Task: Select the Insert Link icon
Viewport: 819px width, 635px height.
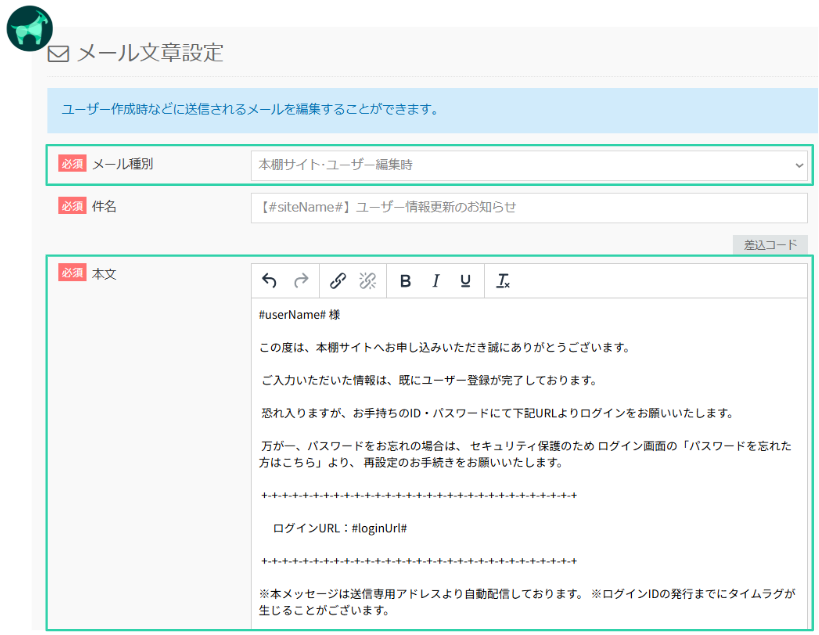Action: coord(336,280)
